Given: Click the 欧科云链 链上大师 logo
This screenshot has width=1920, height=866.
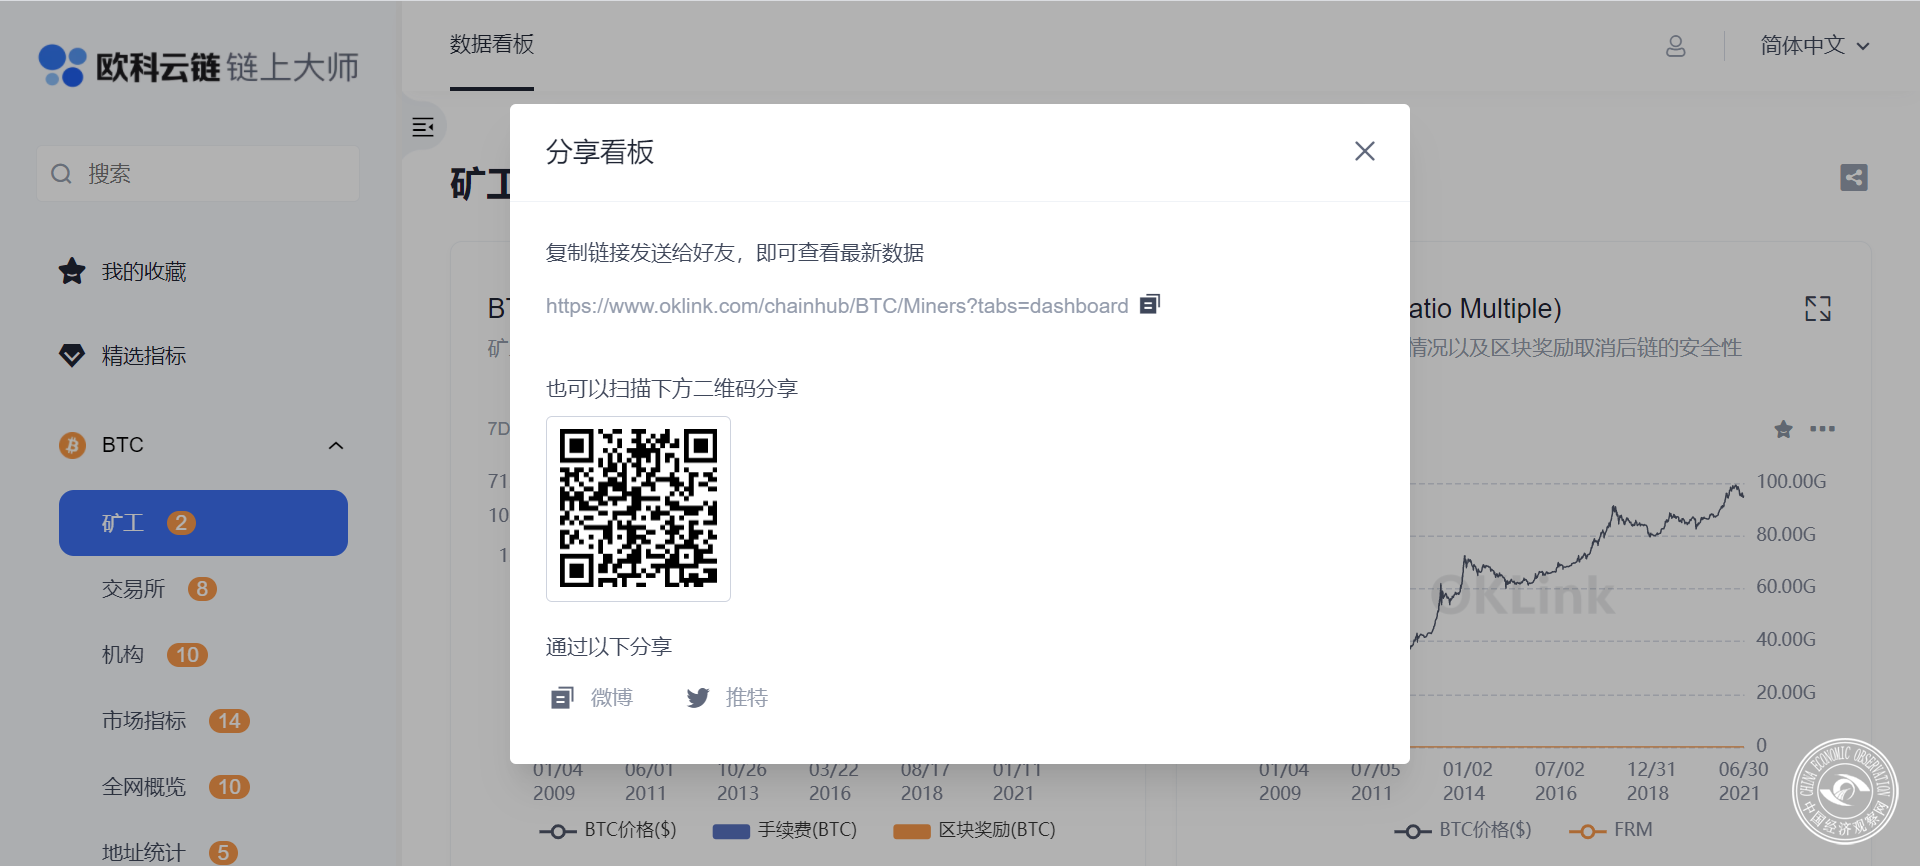Looking at the screenshot, I should tap(198, 66).
